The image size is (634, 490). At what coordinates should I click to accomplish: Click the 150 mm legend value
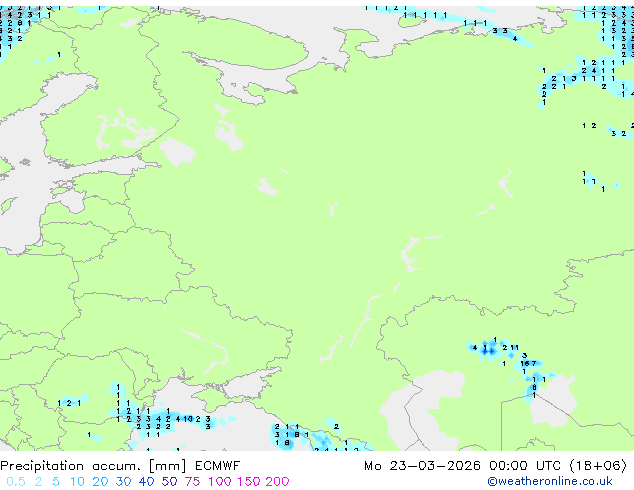point(249,482)
